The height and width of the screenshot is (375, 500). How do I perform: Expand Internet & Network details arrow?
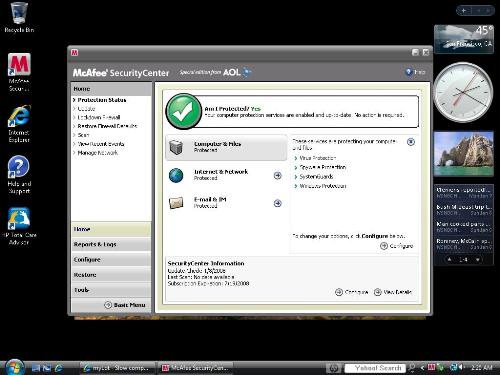(277, 175)
